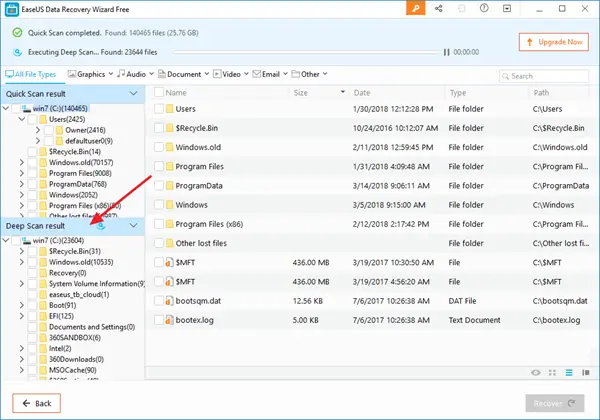Open the Video filter tab
This screenshot has height=420, width=600.
[231, 74]
